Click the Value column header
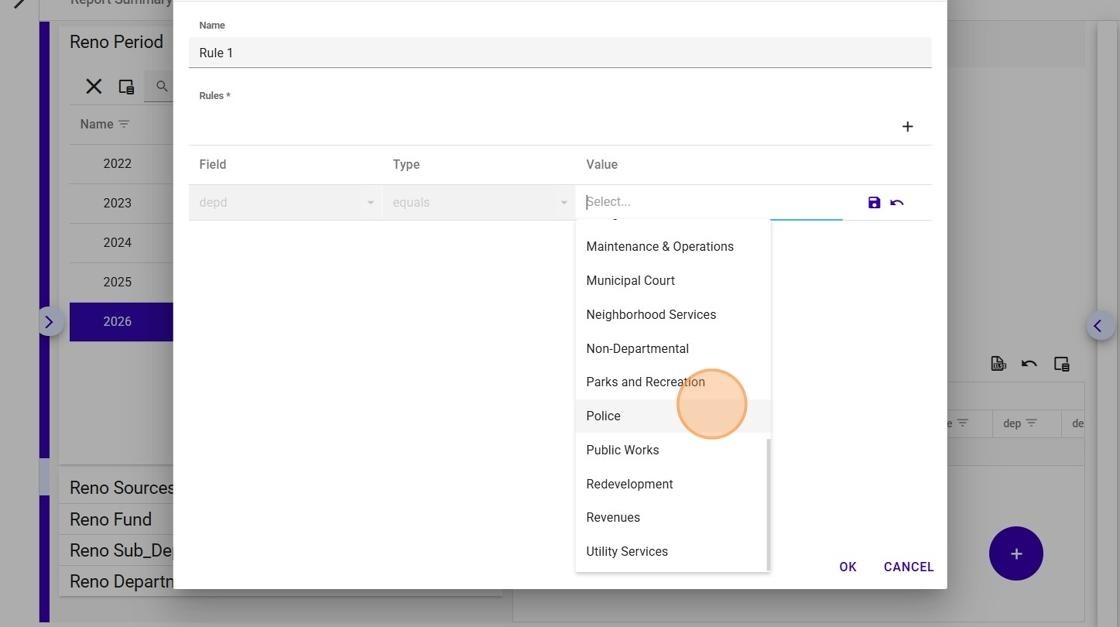Image resolution: width=1120 pixels, height=627 pixels. (x=602, y=164)
